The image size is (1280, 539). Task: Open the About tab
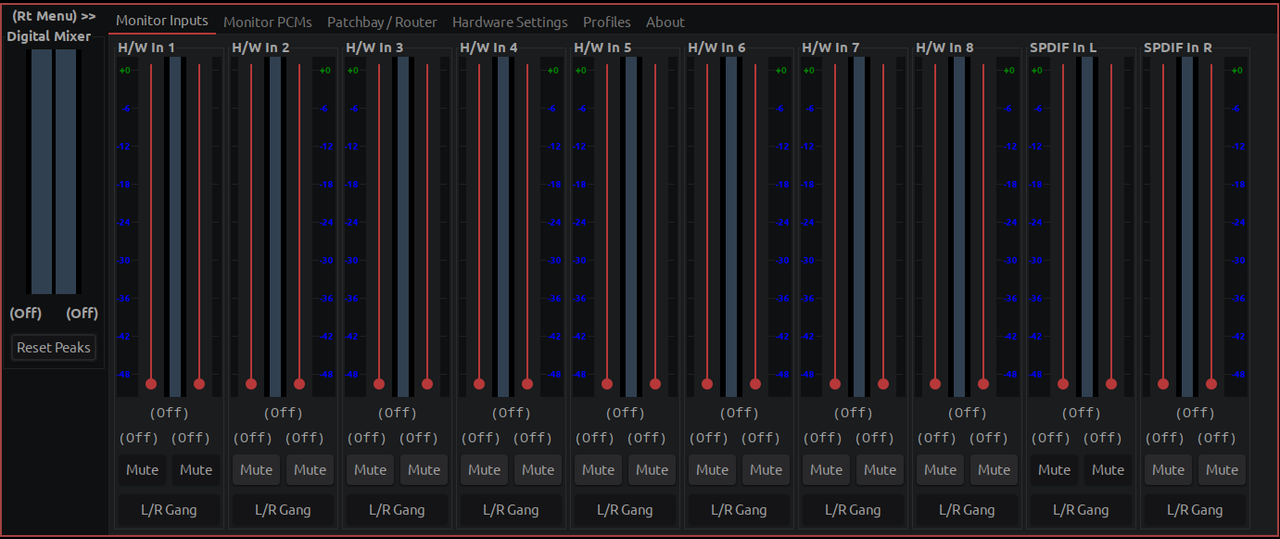[665, 22]
